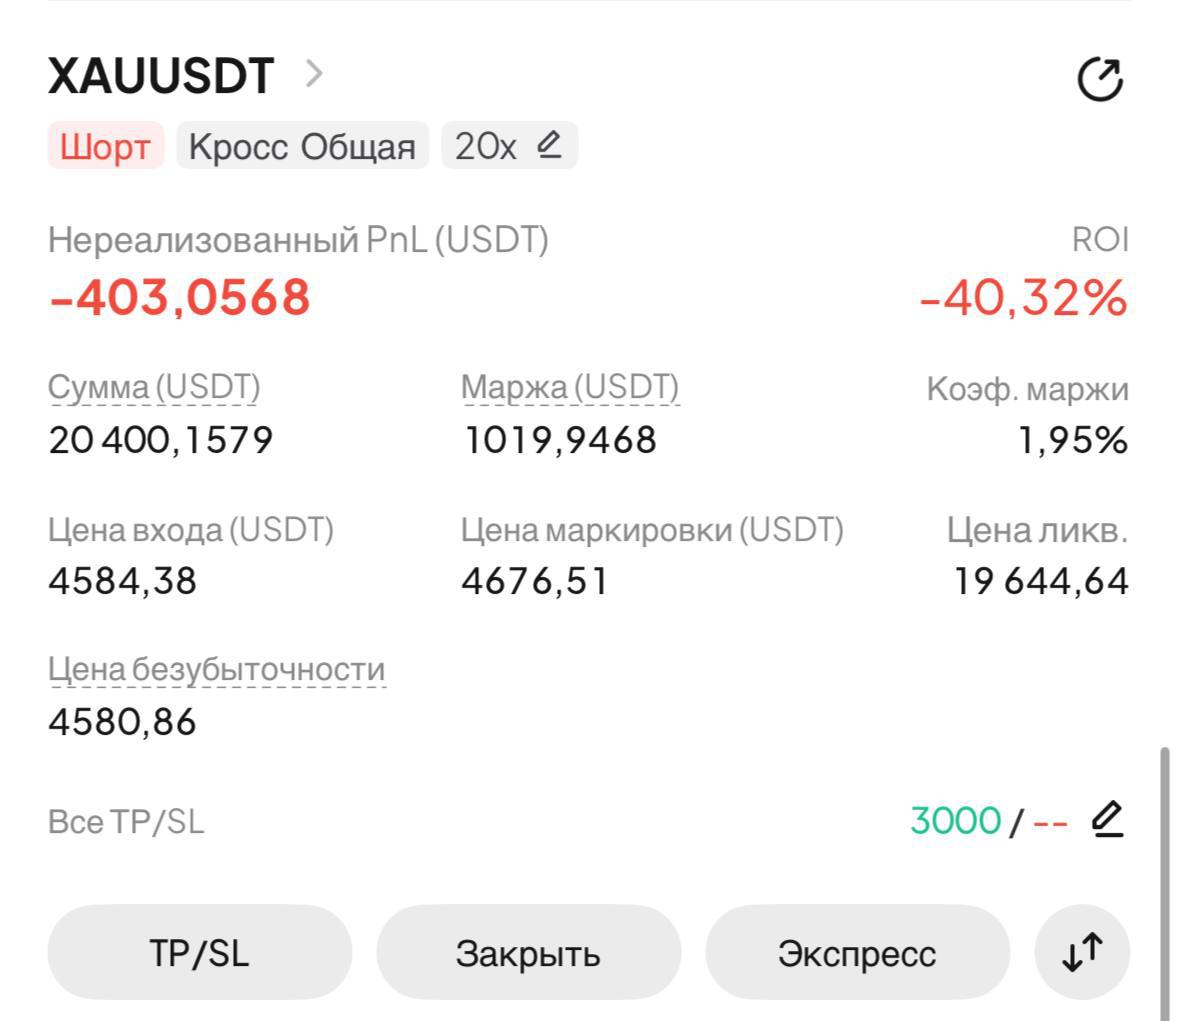The image size is (1178, 1021).
Task: Open the Кросс Общая margin mode
Action: pos(302,146)
